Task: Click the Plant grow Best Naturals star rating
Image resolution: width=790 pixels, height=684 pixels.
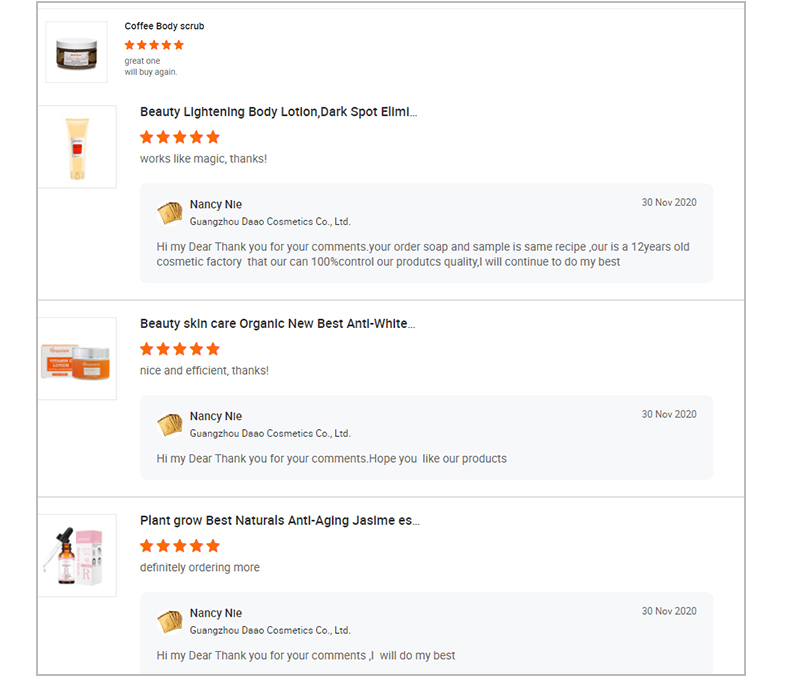Action: coord(180,546)
